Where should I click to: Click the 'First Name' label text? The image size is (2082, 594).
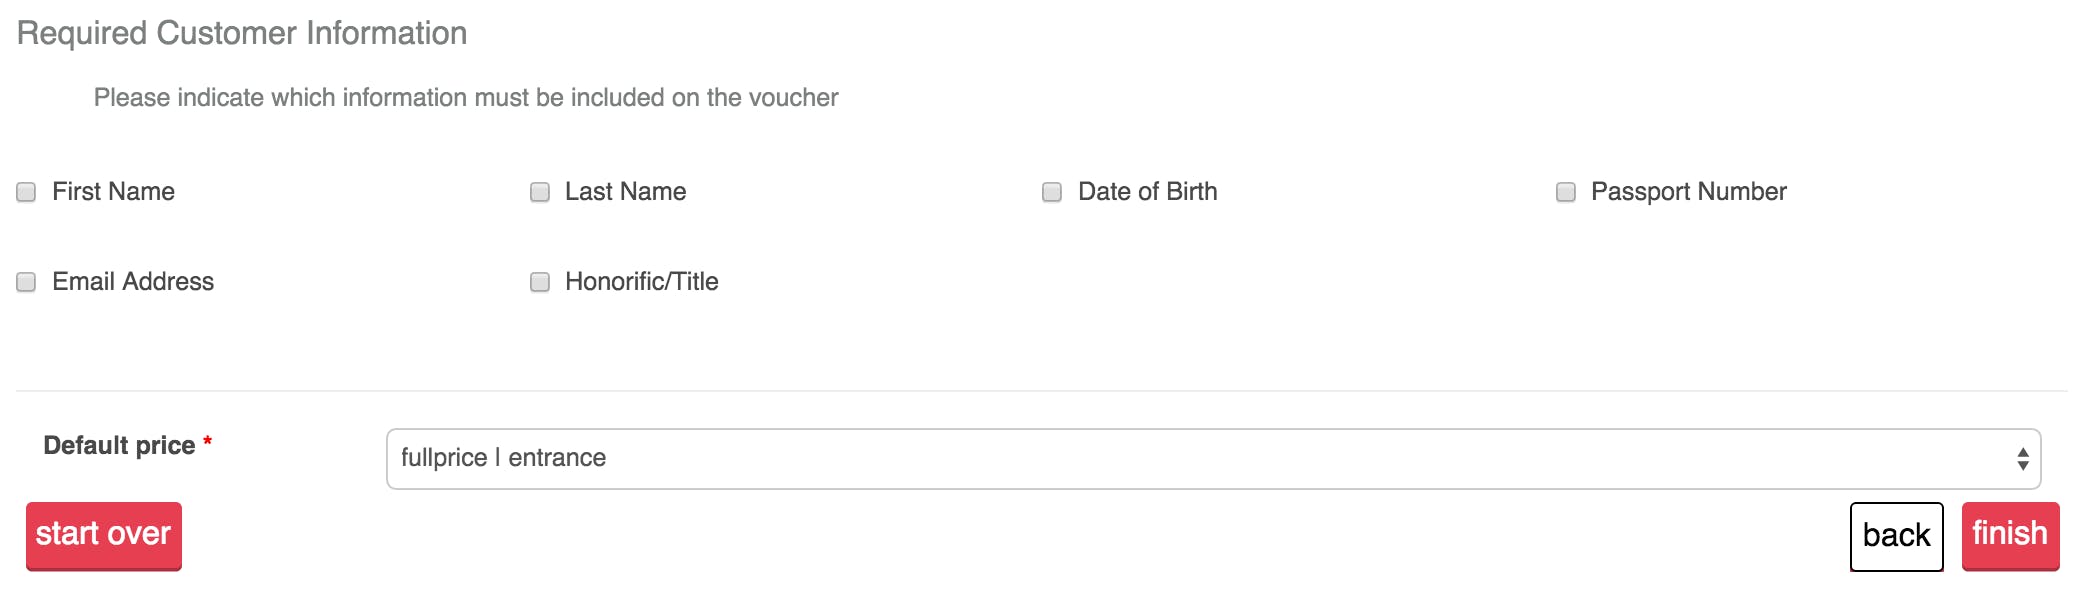click(114, 192)
